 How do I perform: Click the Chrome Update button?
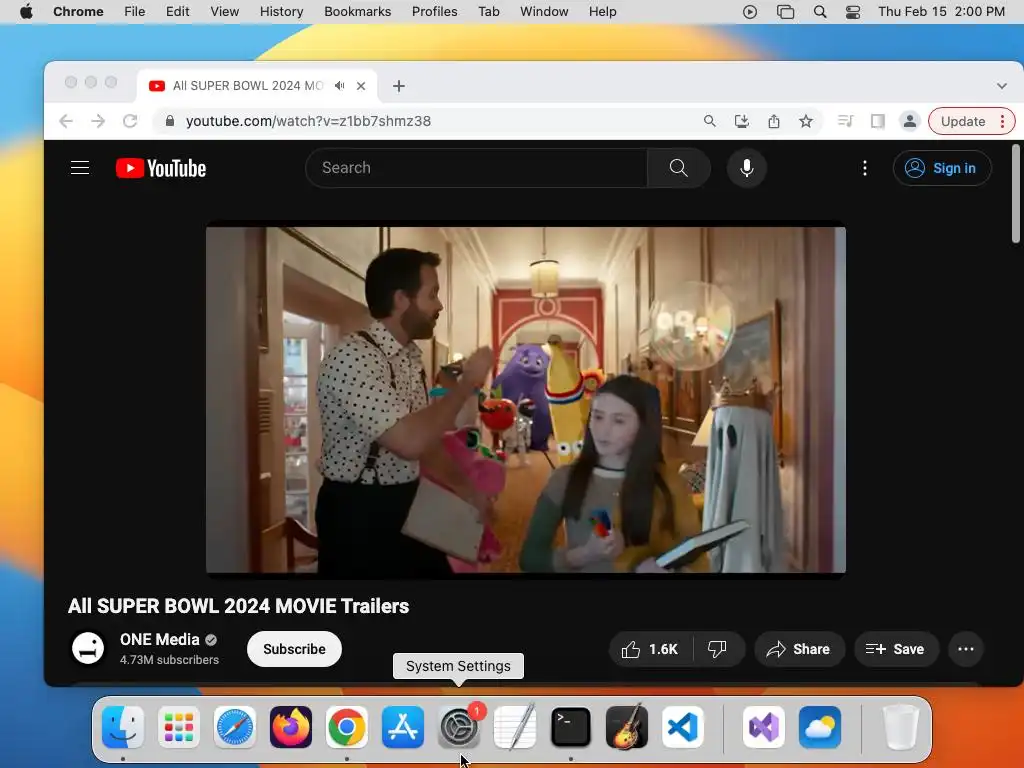click(963, 121)
